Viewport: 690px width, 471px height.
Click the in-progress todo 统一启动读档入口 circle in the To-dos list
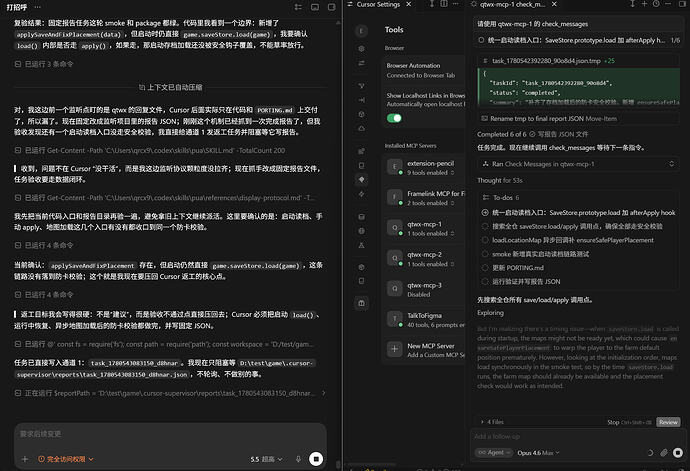click(485, 213)
